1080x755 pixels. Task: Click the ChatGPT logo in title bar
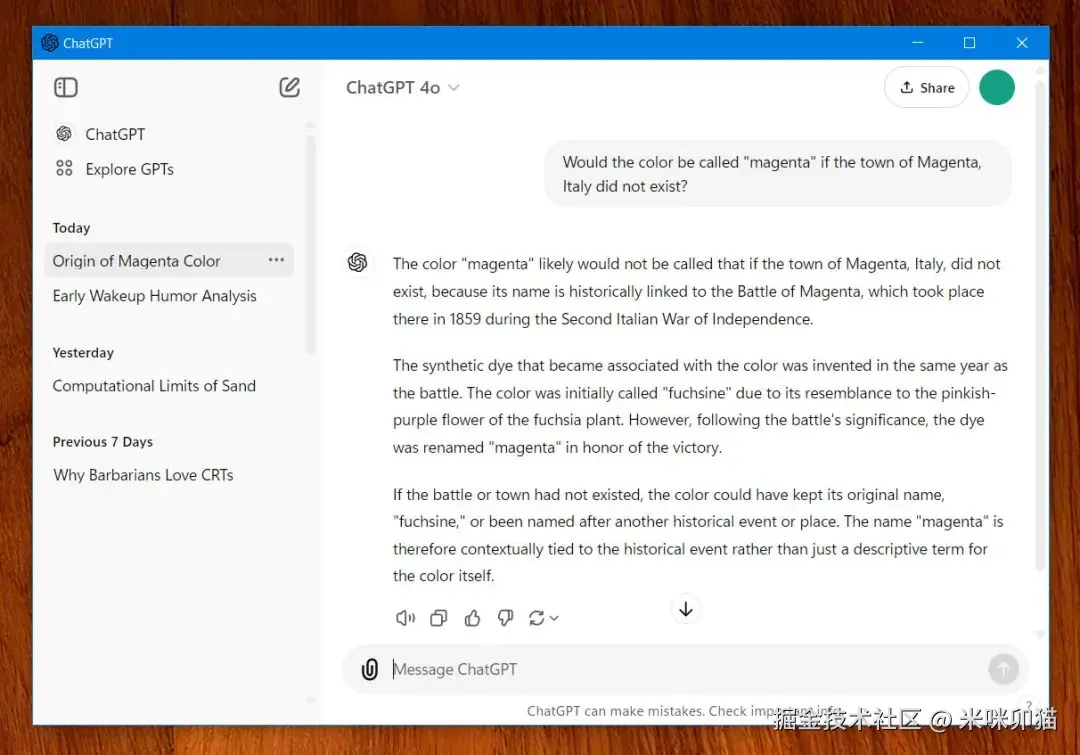click(50, 43)
